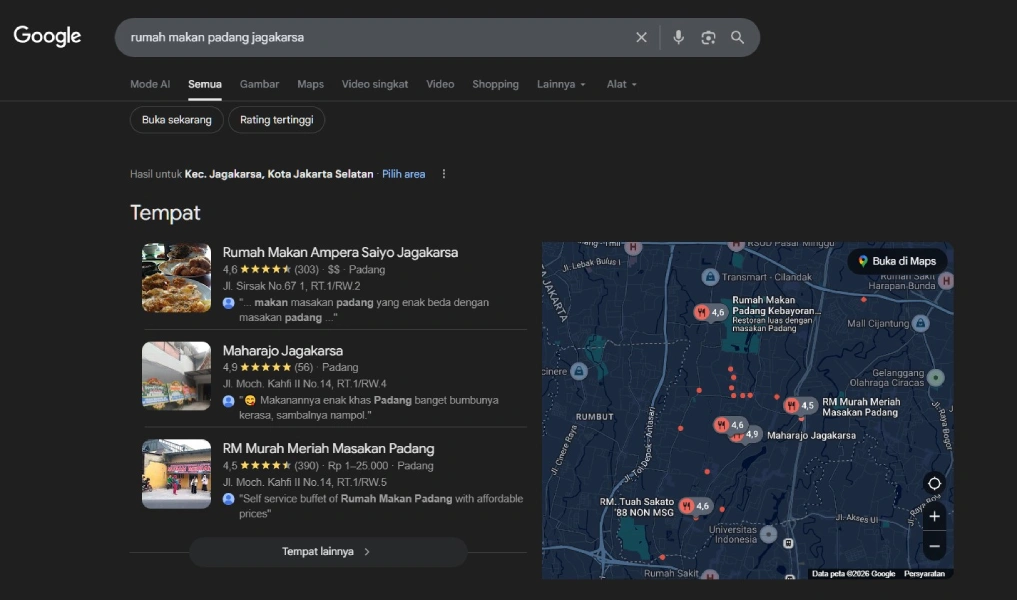Expand the Lainnya dropdown
The height and width of the screenshot is (600, 1017).
tap(561, 84)
